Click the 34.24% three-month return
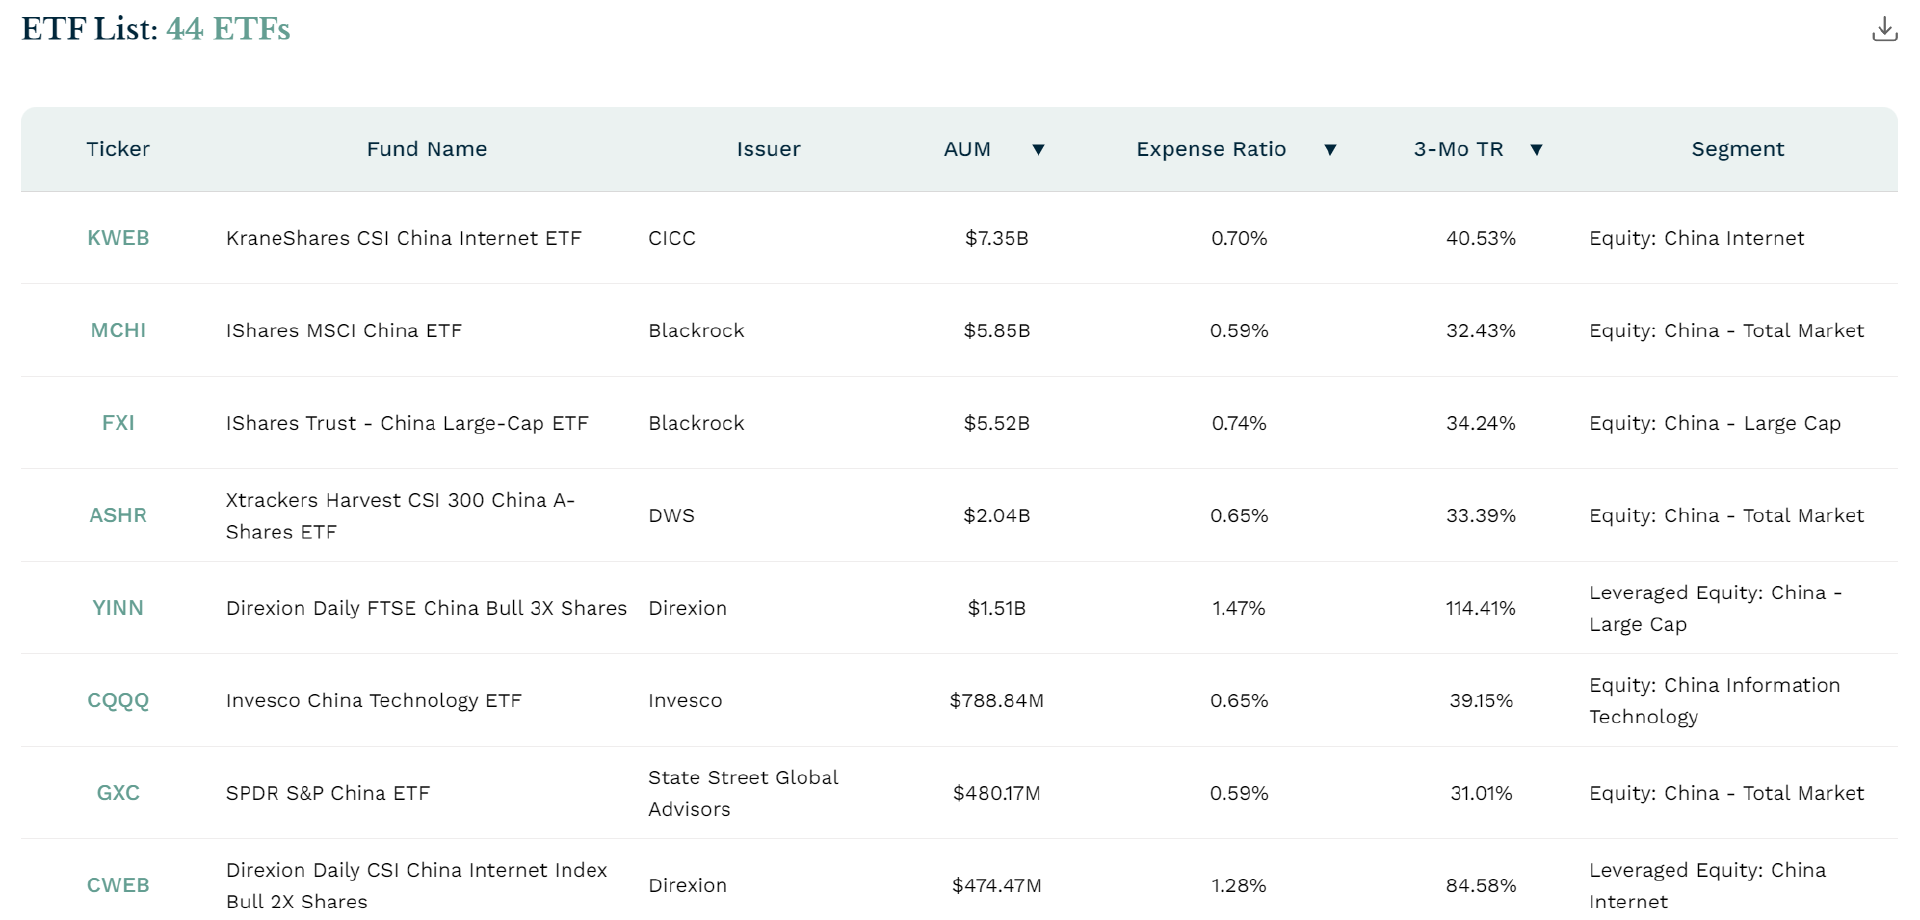The height and width of the screenshot is (920, 1920). [x=1481, y=423]
